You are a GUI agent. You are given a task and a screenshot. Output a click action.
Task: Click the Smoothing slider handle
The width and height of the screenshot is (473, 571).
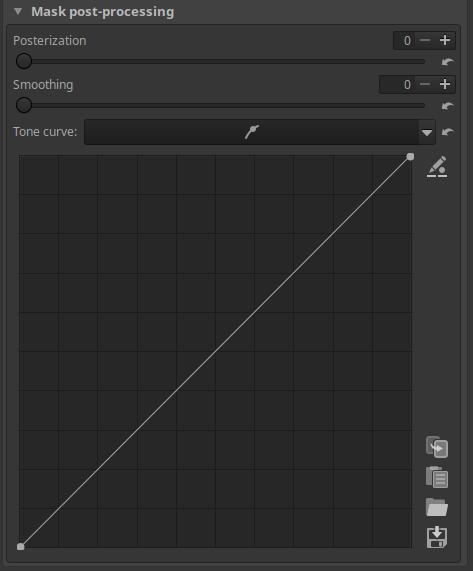(x=24, y=105)
